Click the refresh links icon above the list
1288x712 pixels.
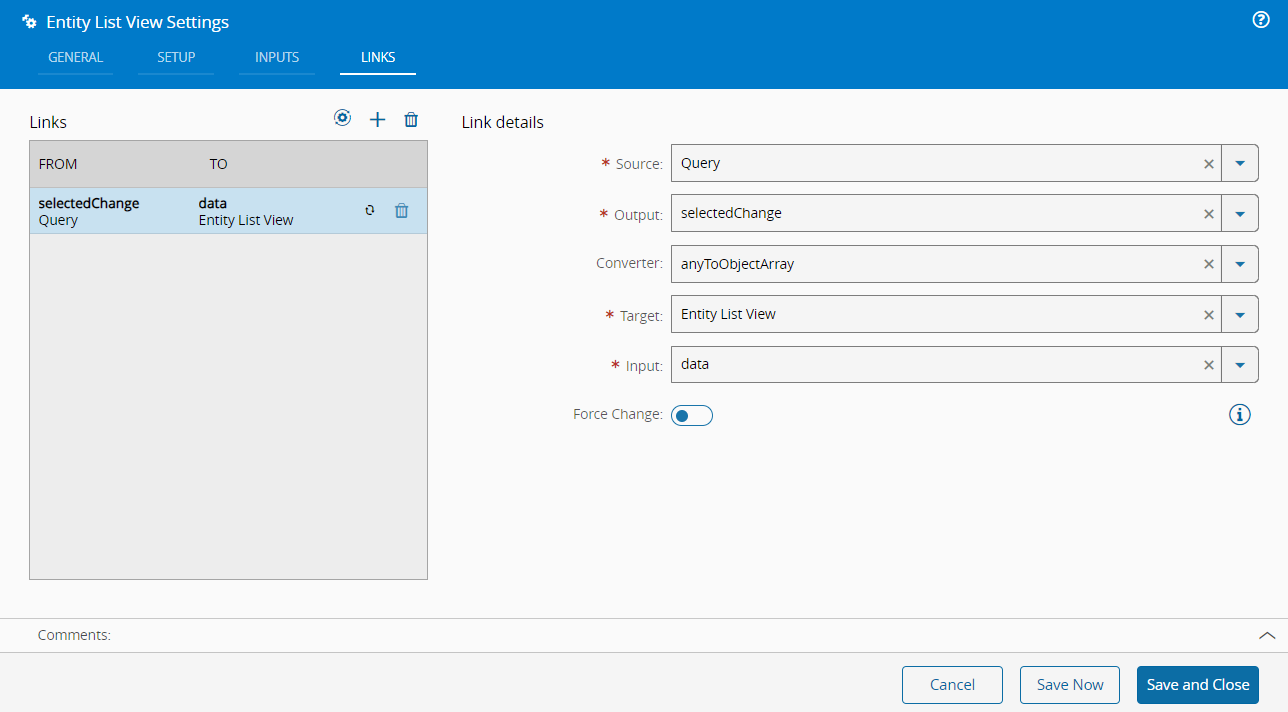coord(342,118)
